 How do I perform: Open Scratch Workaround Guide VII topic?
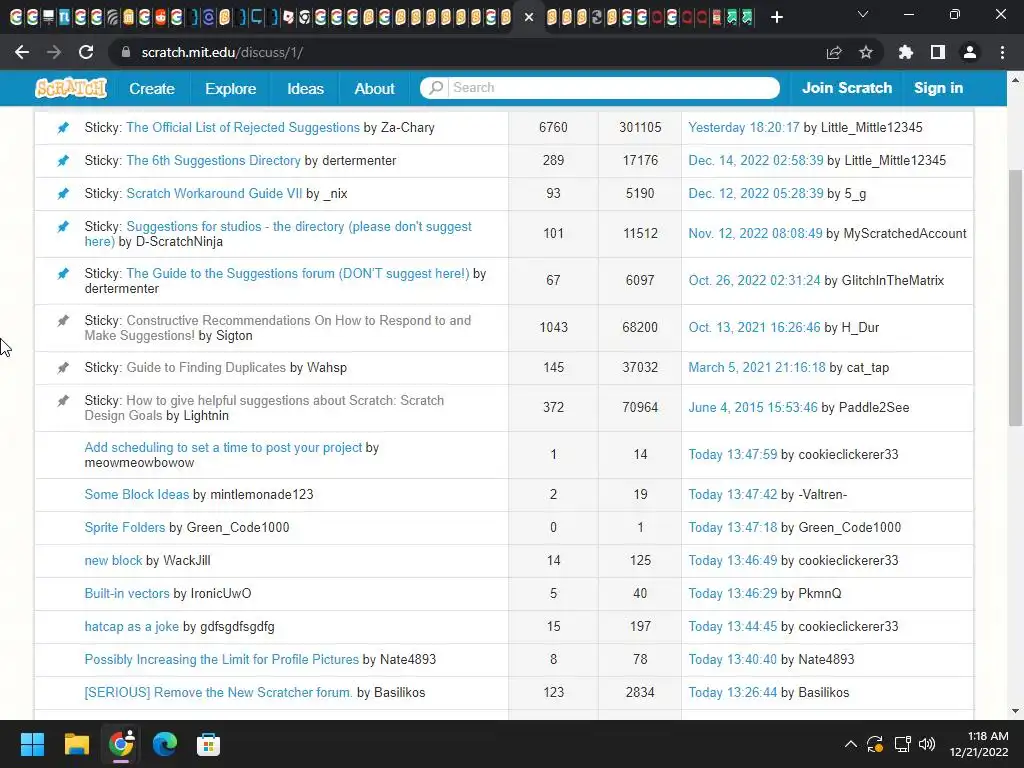click(214, 193)
